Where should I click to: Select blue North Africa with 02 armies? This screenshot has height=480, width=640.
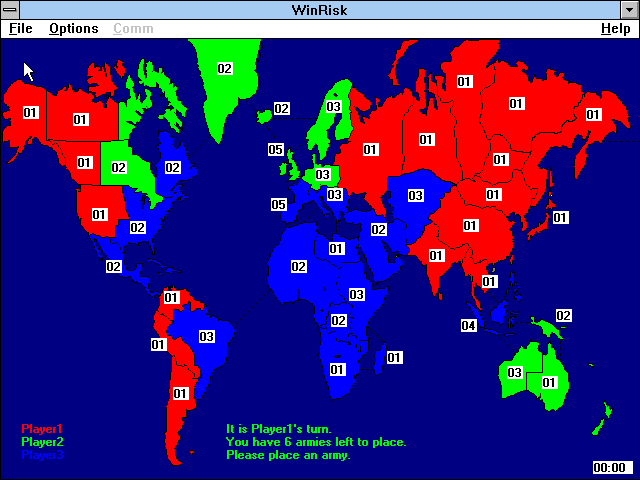click(x=299, y=267)
